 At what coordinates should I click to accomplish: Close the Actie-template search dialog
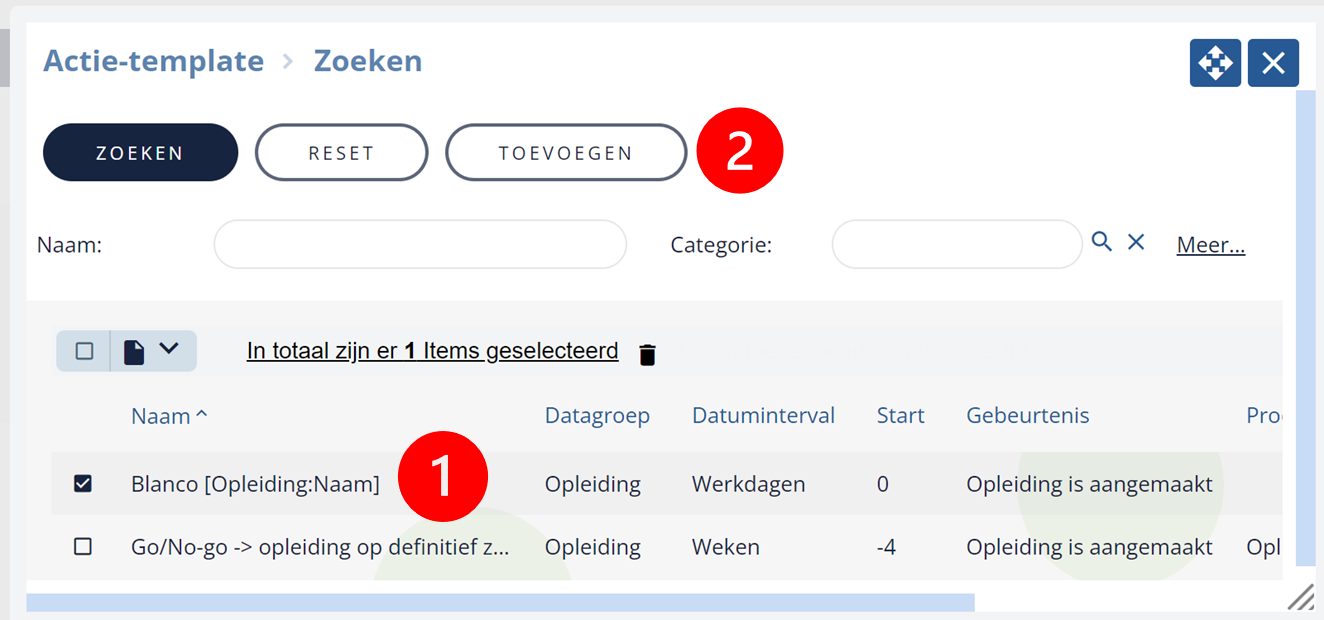(x=1273, y=63)
